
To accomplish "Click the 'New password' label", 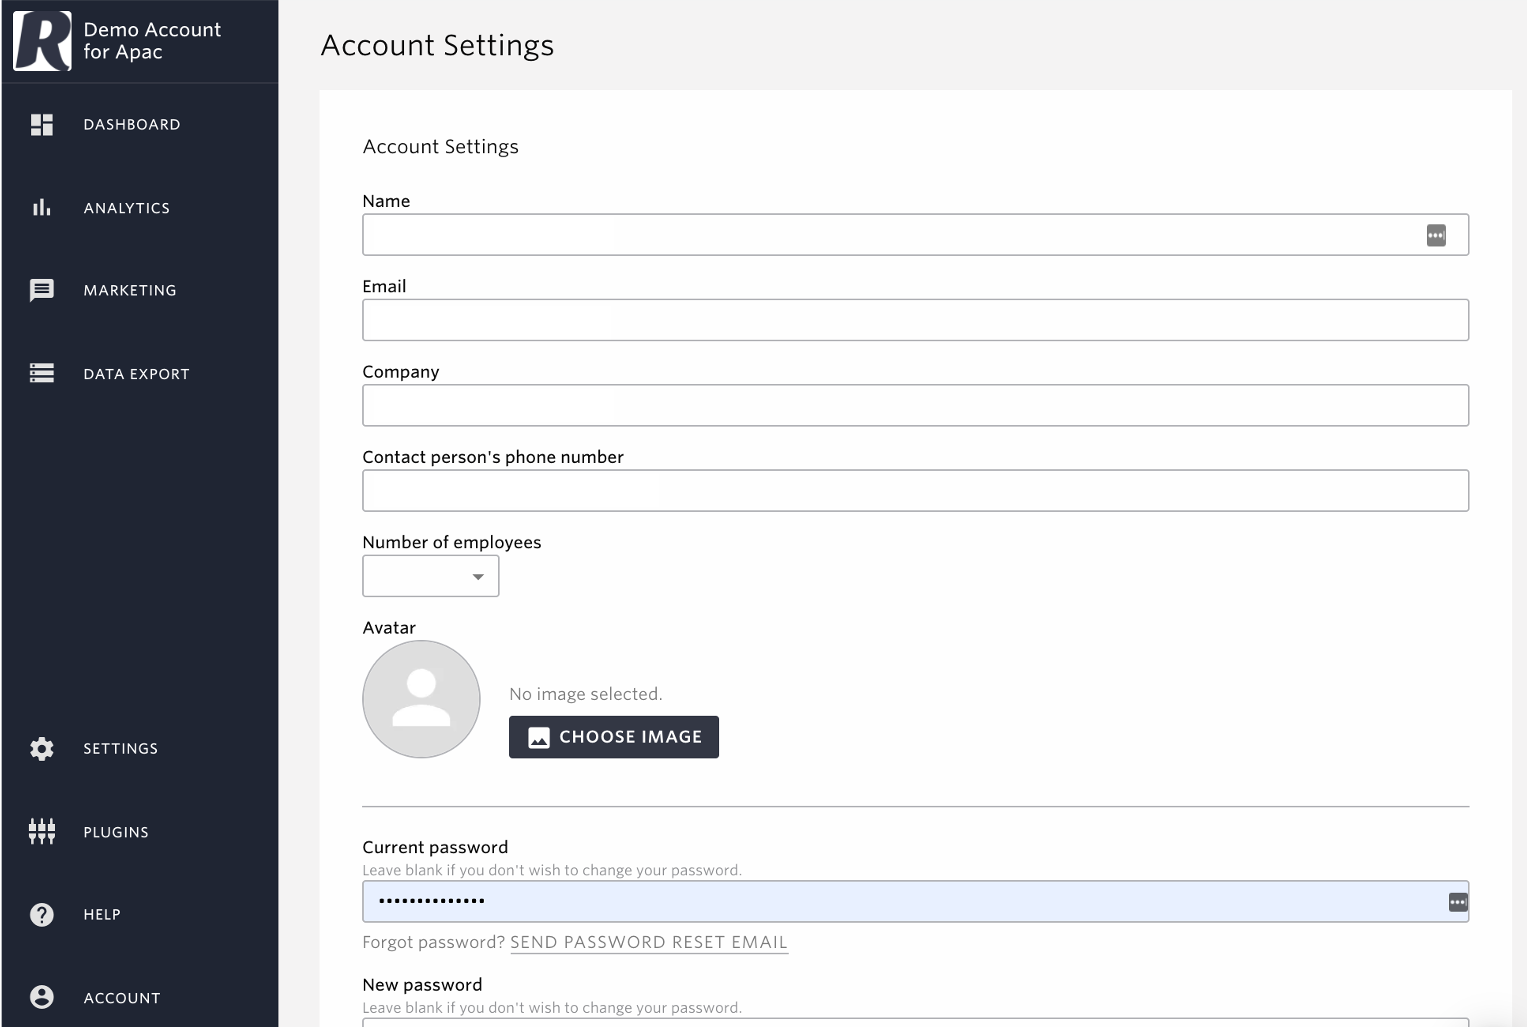I will coord(422,985).
